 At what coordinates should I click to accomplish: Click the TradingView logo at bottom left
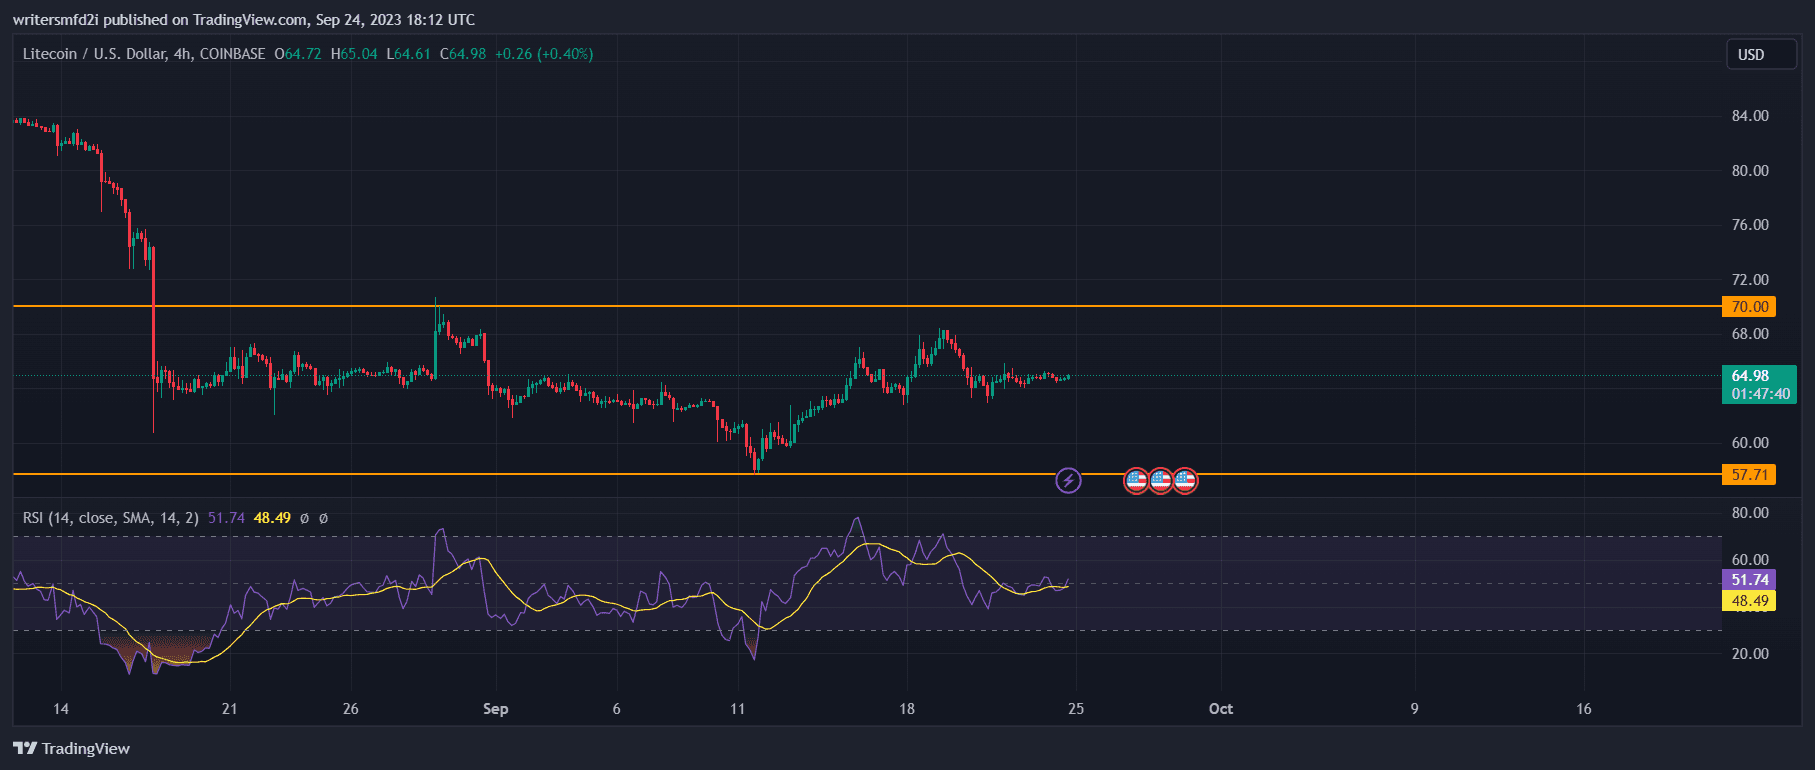pos(25,748)
